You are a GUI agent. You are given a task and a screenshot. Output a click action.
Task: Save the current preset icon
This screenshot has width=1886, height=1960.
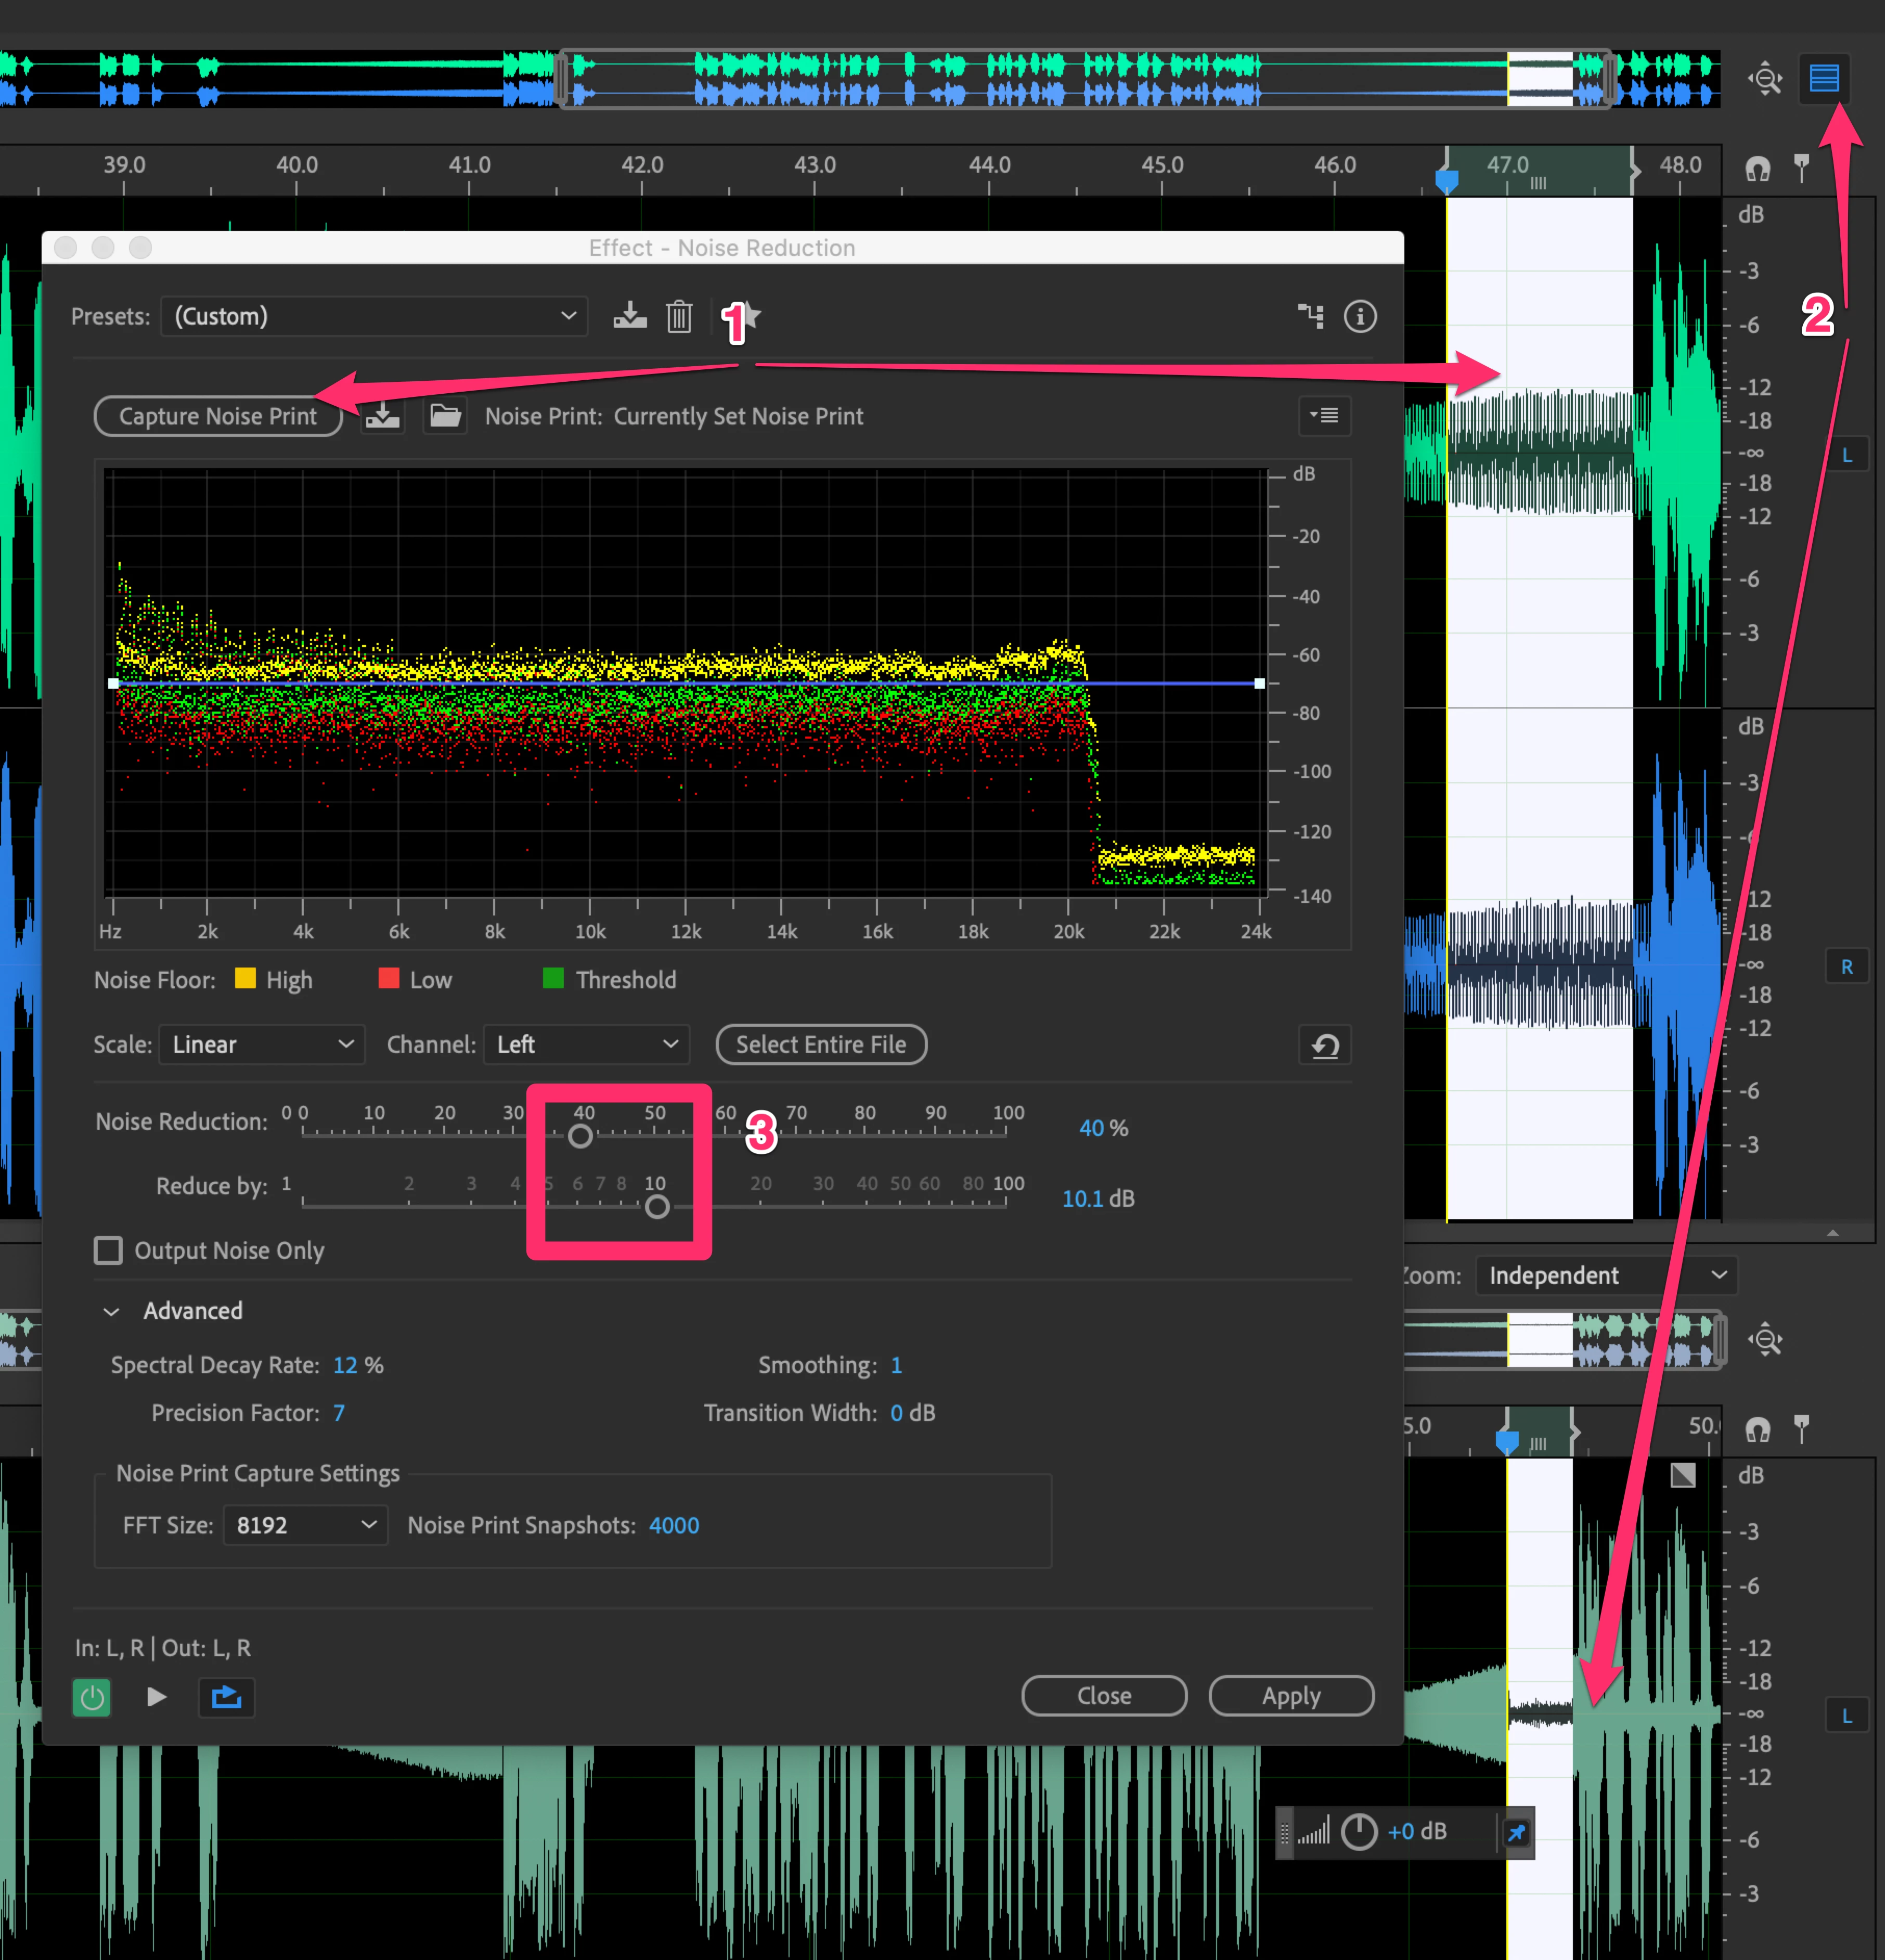click(629, 316)
